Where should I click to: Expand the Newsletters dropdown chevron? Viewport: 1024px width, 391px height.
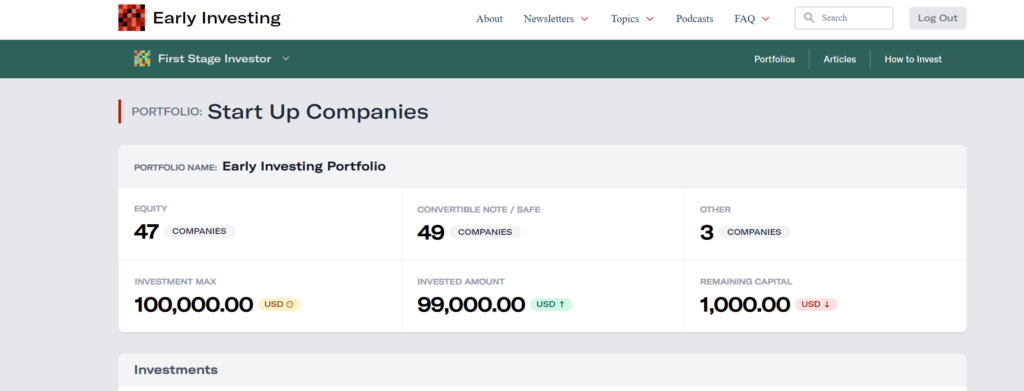coord(584,19)
